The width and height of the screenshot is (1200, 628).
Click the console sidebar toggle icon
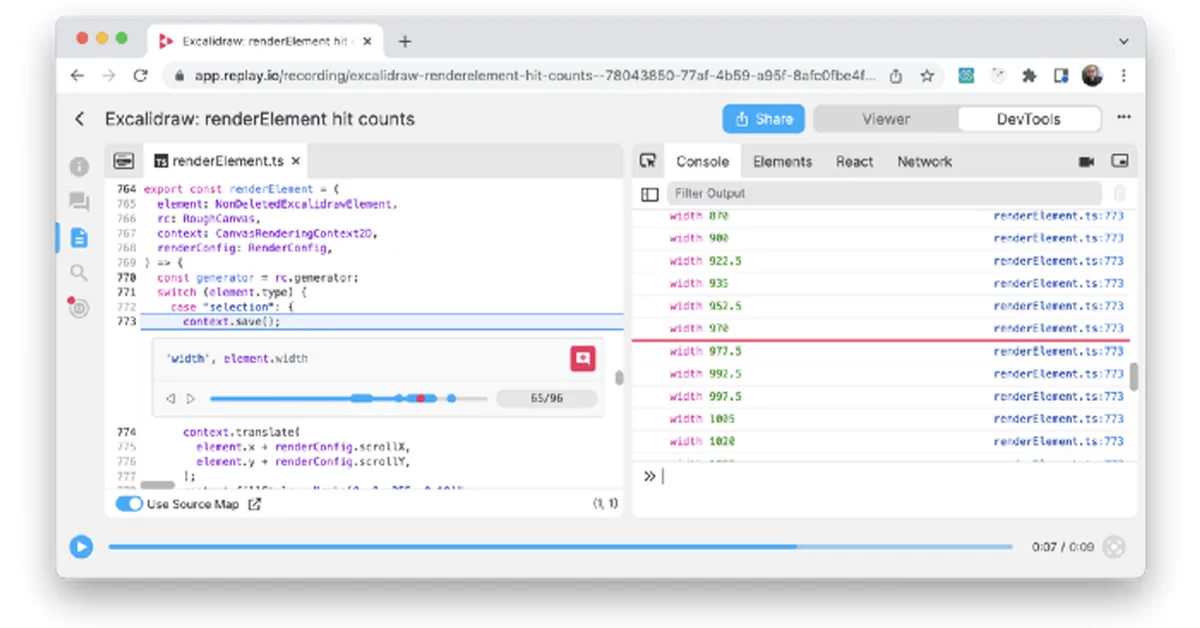coord(651,193)
